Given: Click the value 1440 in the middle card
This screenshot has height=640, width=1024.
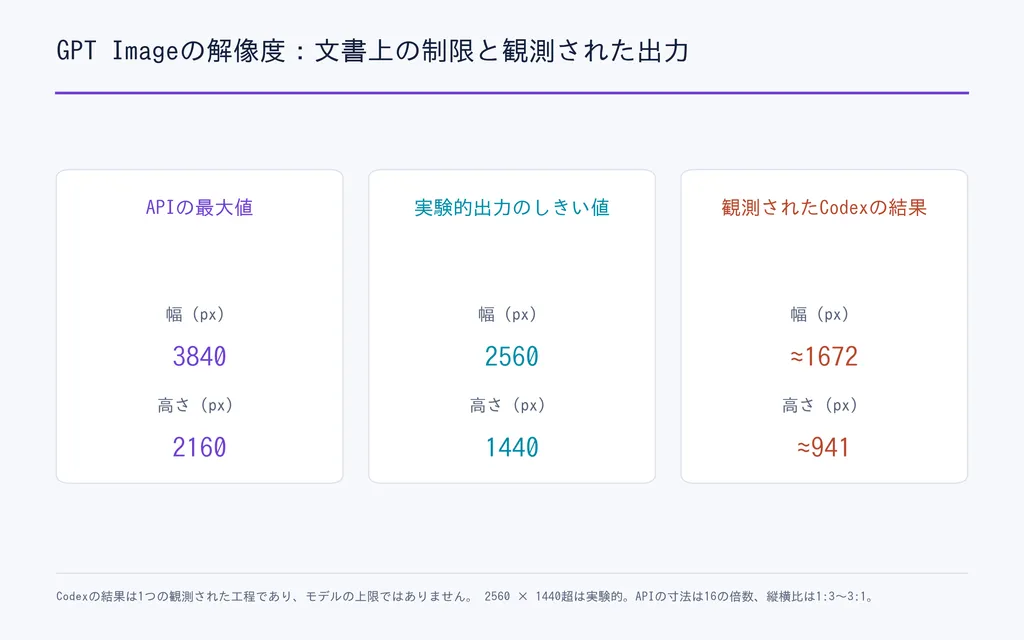Looking at the screenshot, I should (x=512, y=447).
